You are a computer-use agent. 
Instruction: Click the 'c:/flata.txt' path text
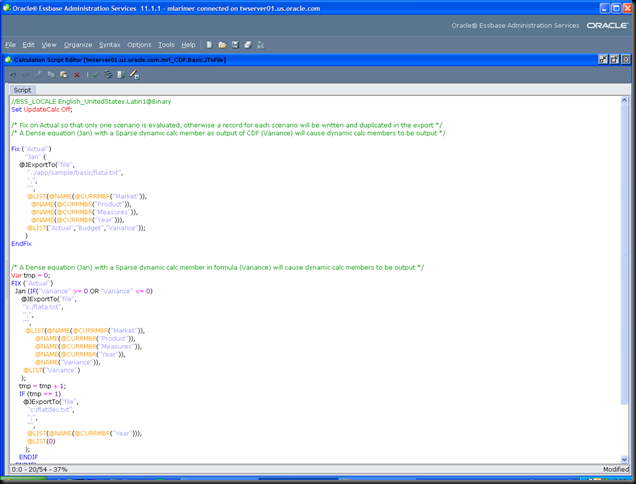pos(43,307)
